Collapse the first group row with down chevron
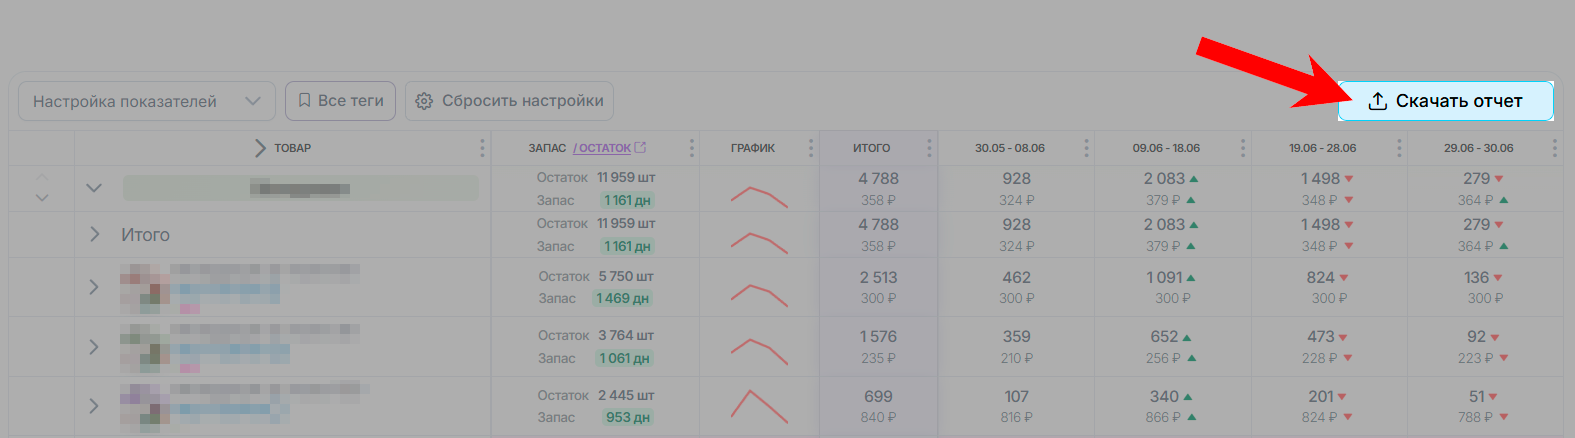Screen dimensions: 1575x438 point(94,187)
